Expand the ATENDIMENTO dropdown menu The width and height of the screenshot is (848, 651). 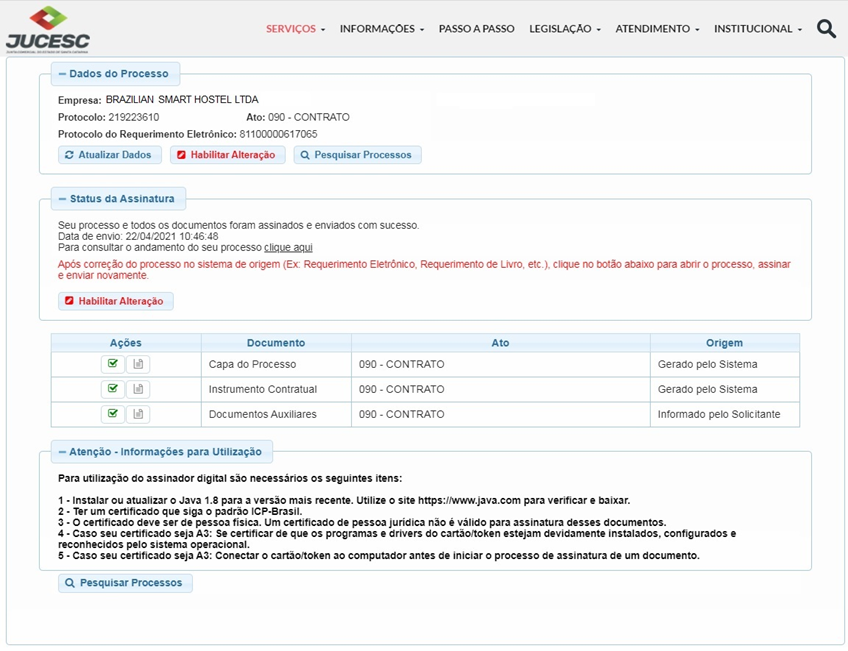pos(657,29)
